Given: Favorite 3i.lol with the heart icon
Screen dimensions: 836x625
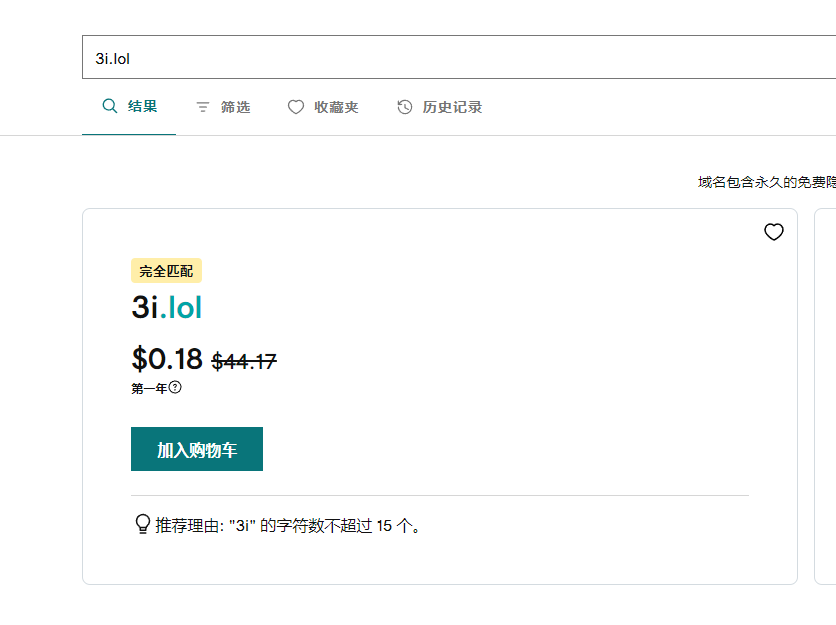Looking at the screenshot, I should tap(774, 232).
